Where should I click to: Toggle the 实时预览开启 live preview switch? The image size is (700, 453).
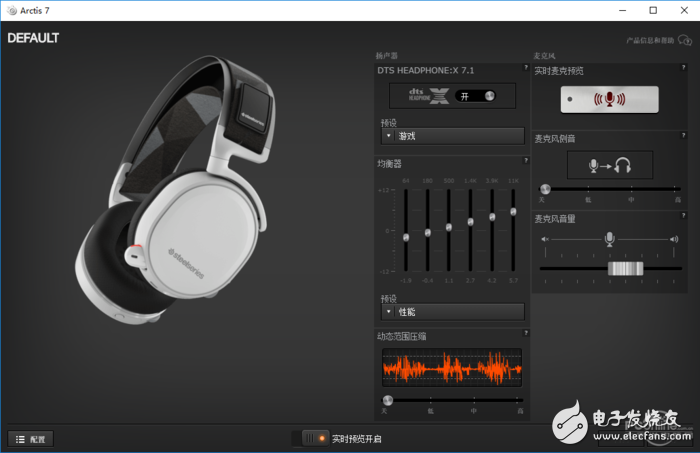316,438
